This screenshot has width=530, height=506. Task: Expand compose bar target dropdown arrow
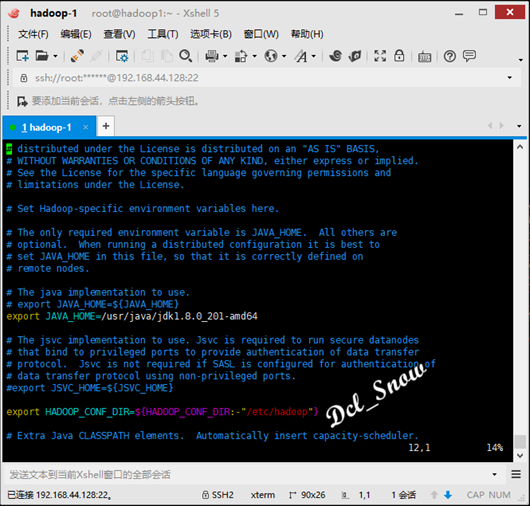[x=495, y=475]
